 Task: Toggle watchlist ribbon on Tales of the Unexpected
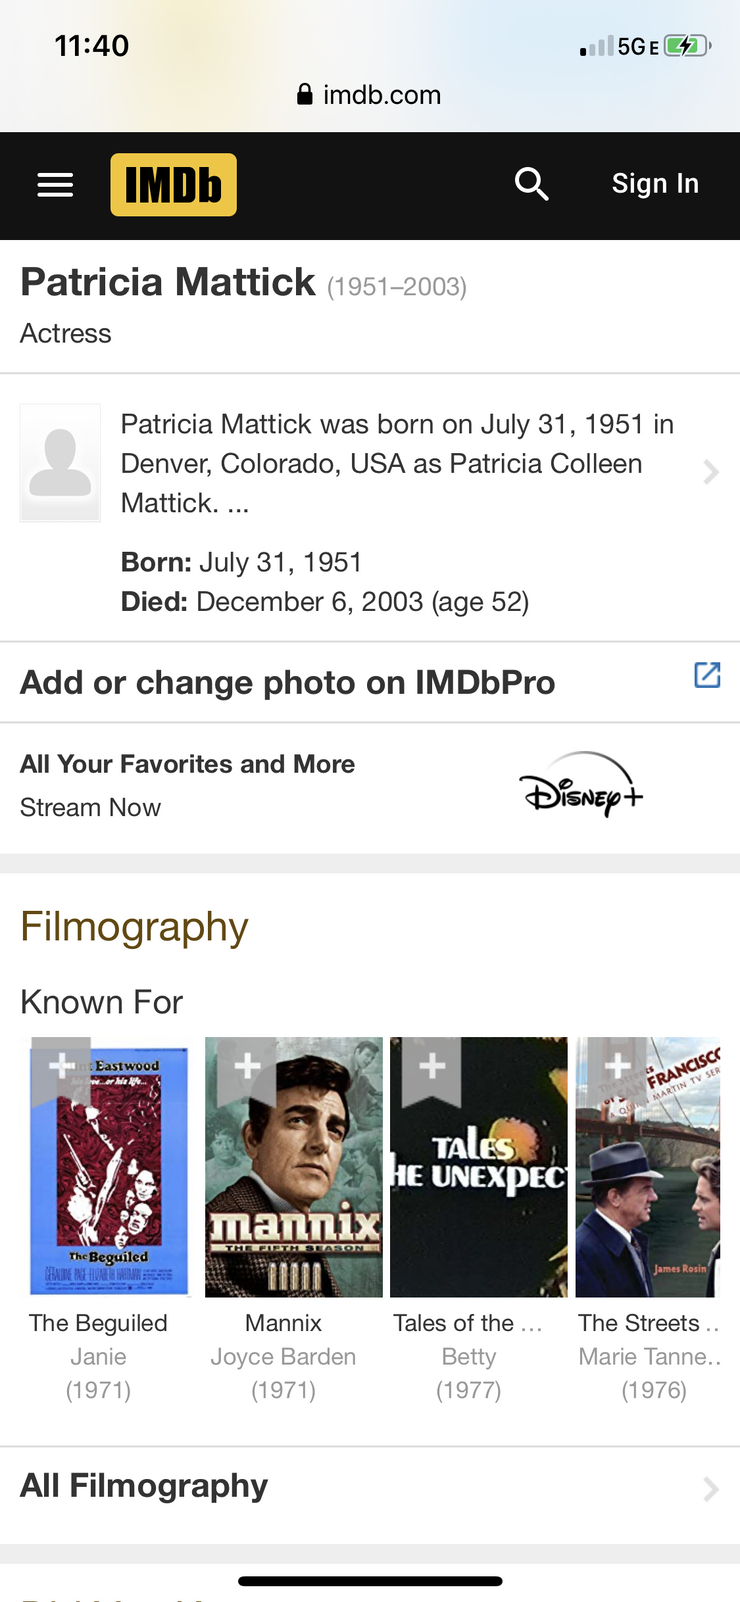pyautogui.click(x=432, y=1067)
